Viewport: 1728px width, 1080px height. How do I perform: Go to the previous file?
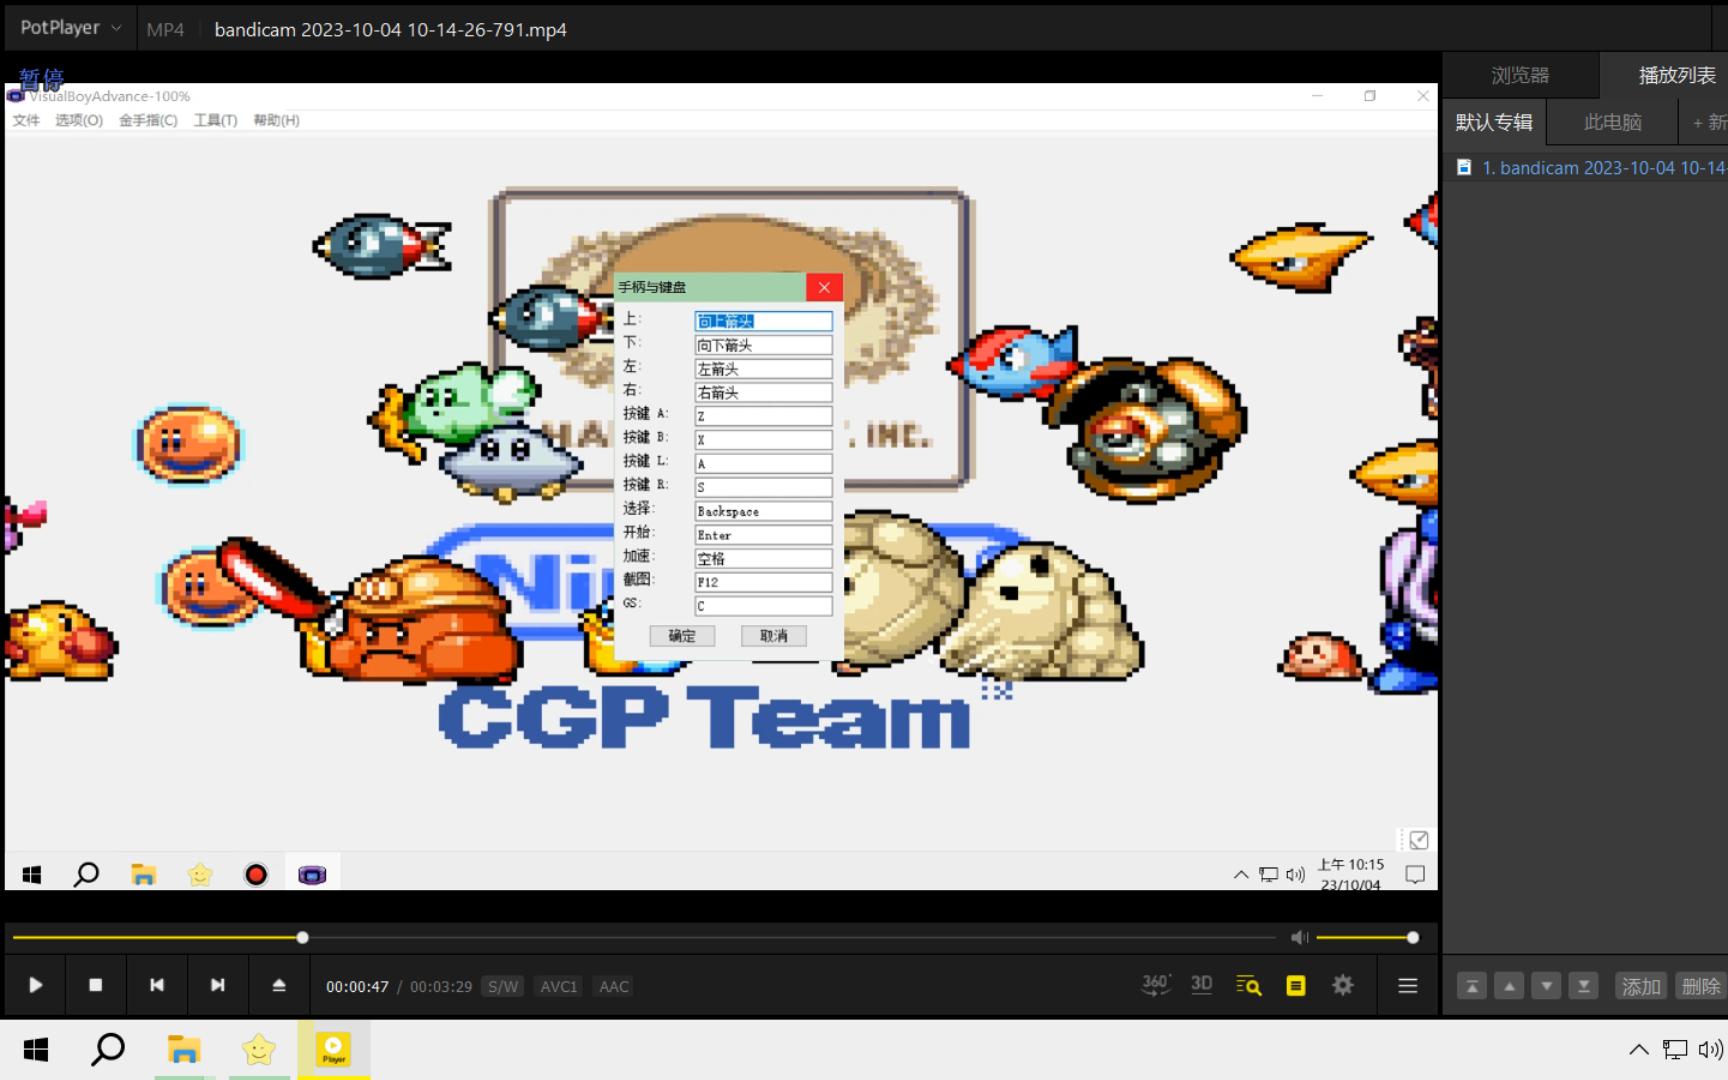157,985
